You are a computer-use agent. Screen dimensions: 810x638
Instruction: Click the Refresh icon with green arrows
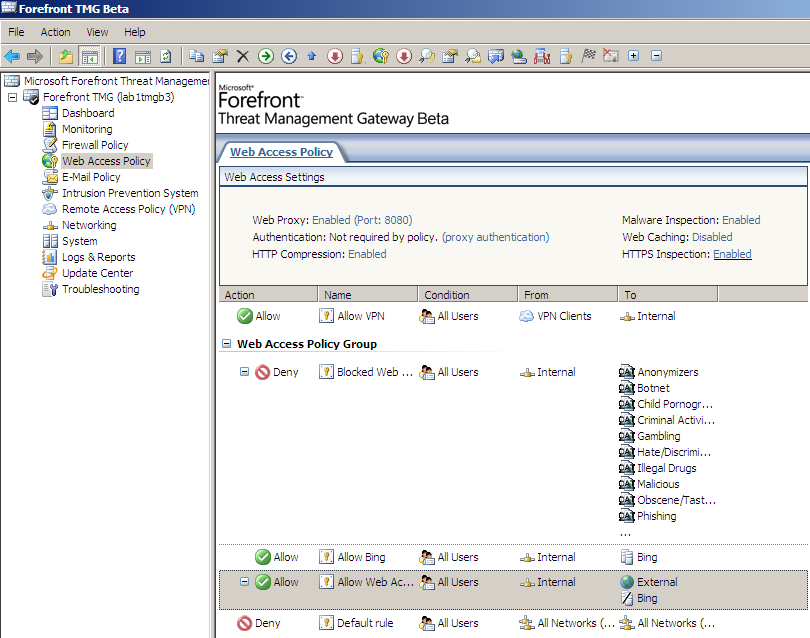(166, 56)
